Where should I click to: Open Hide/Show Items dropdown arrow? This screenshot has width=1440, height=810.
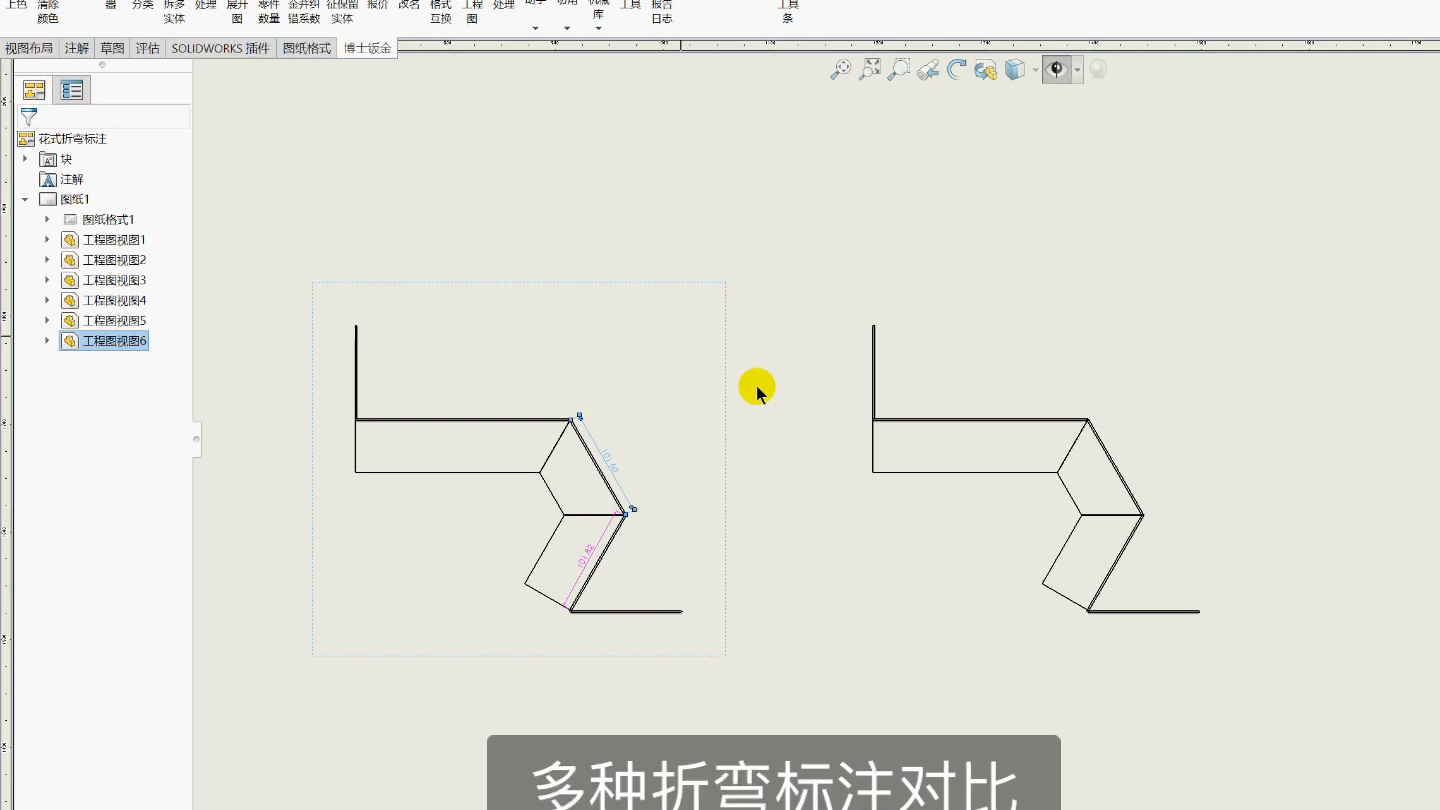[x=1078, y=70]
